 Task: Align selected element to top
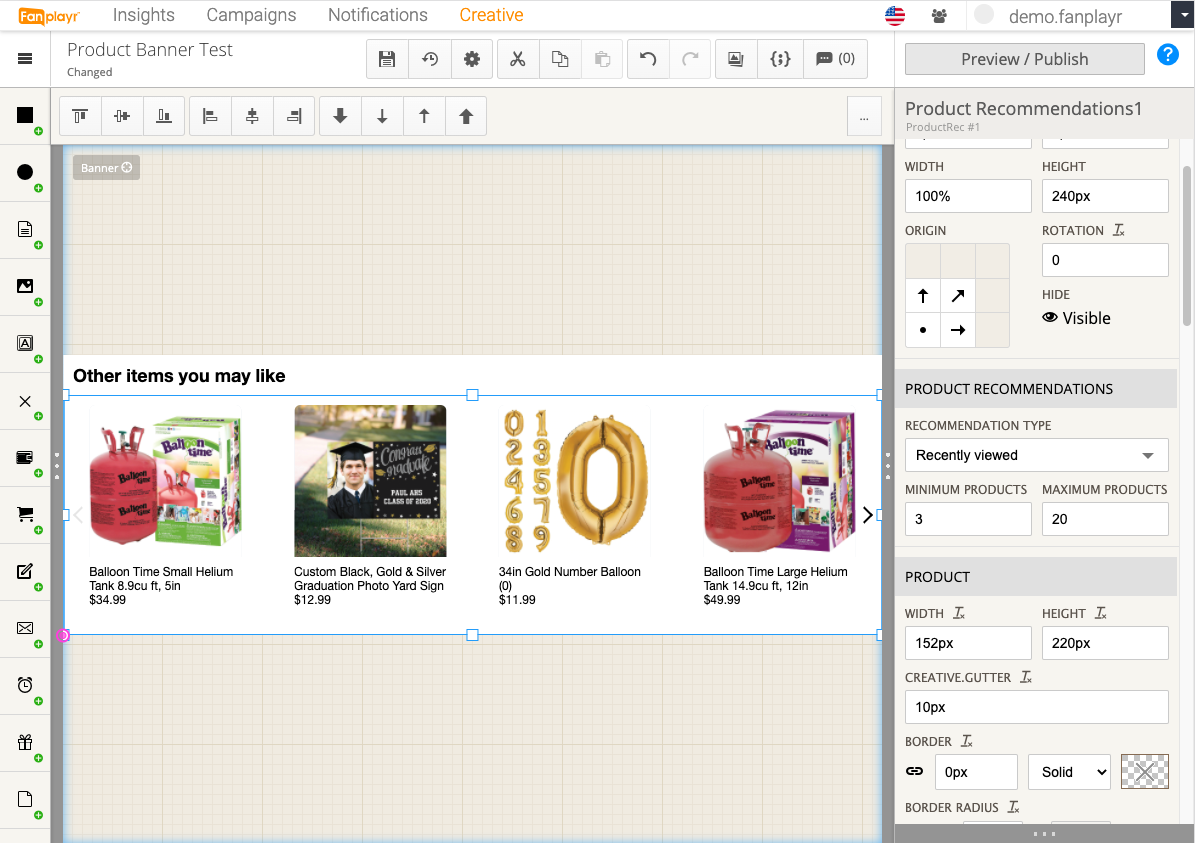[80, 116]
